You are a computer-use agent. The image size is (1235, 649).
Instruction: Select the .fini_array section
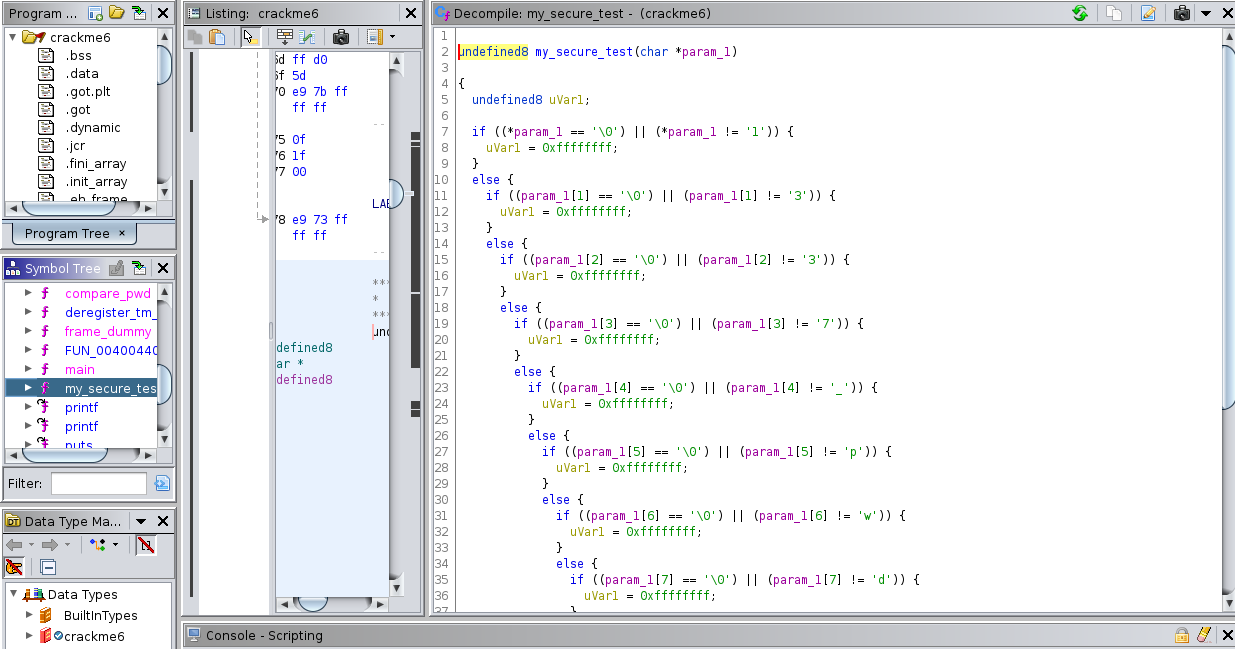tap(96, 163)
